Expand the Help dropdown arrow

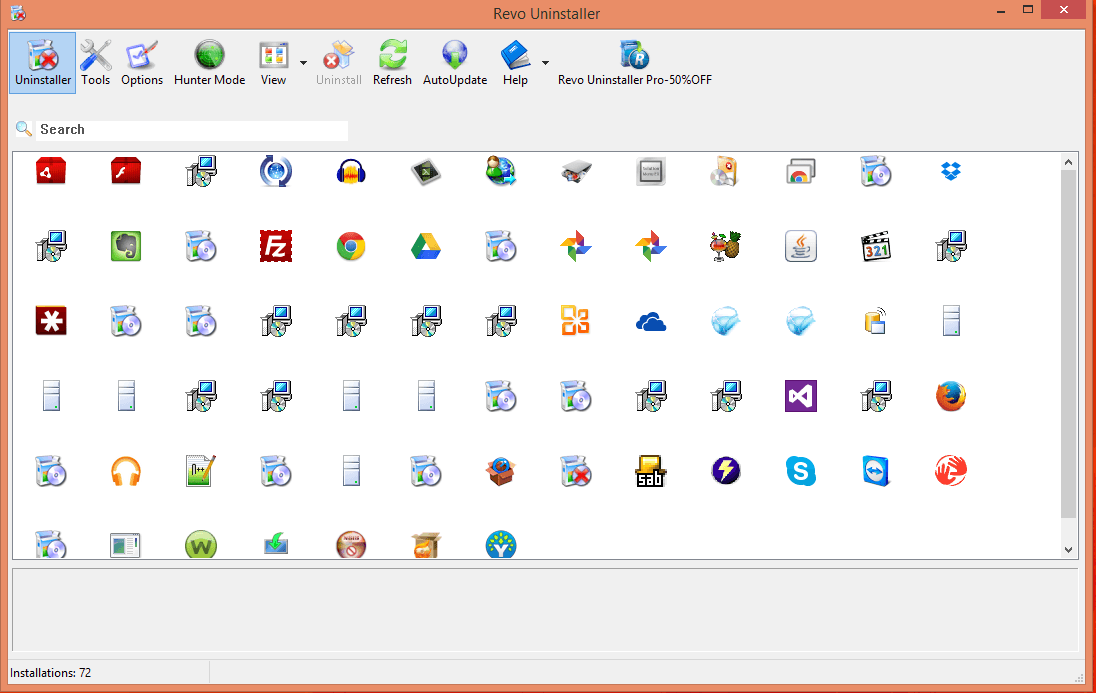pos(545,63)
